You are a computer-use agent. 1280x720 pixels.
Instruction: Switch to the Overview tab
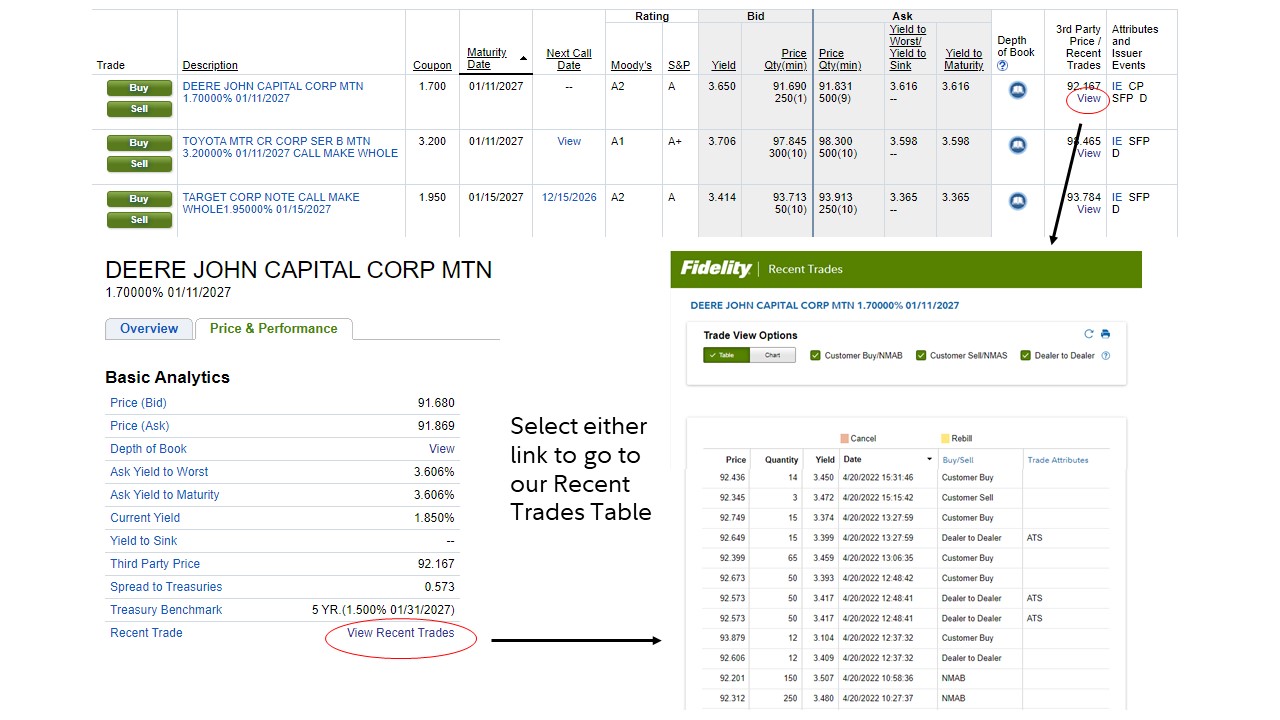(x=149, y=329)
